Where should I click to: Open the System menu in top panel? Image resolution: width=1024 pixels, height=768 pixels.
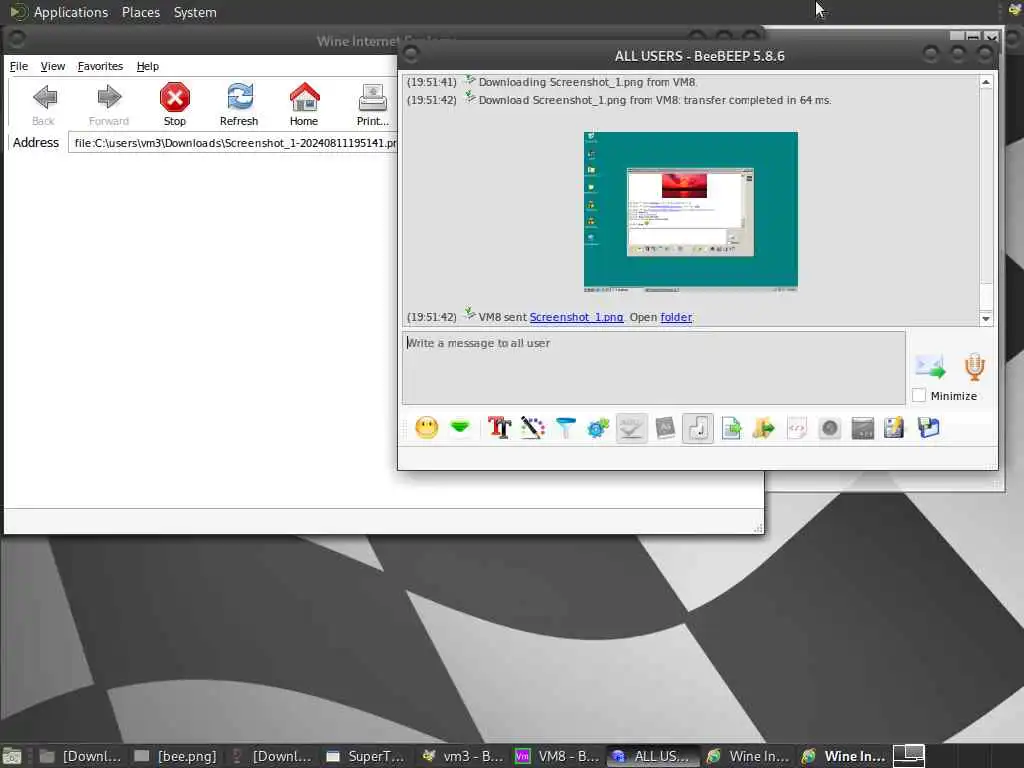pos(195,12)
